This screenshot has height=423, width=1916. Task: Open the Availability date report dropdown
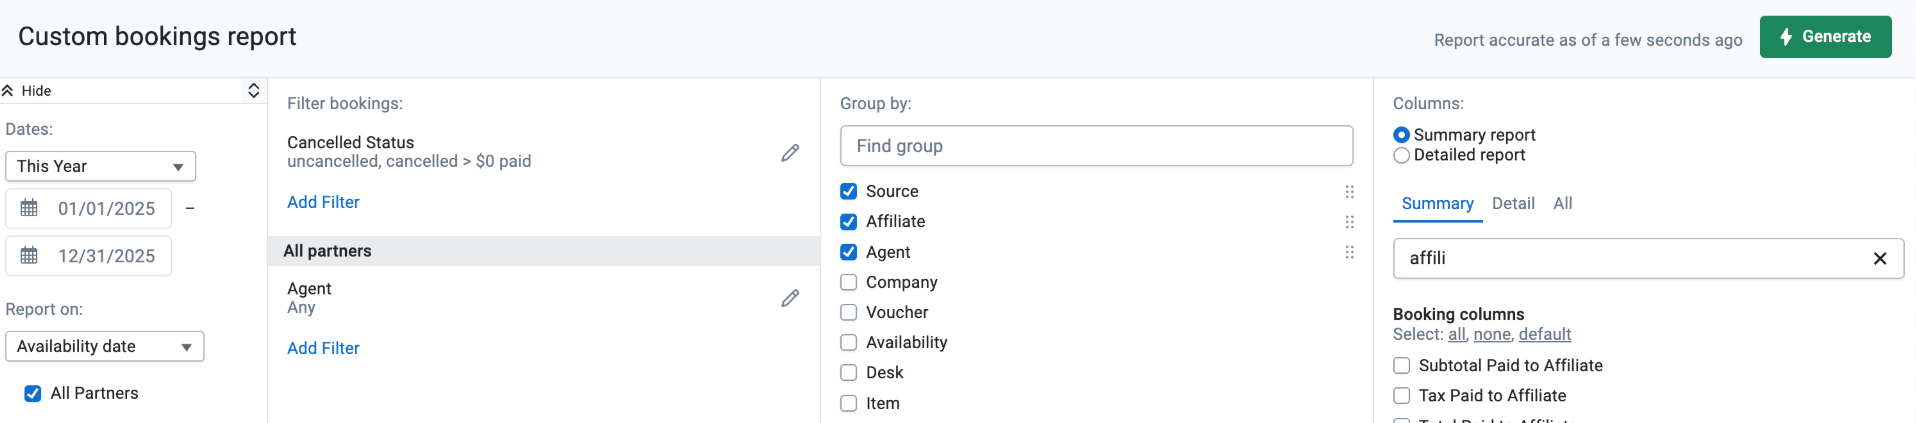click(104, 347)
